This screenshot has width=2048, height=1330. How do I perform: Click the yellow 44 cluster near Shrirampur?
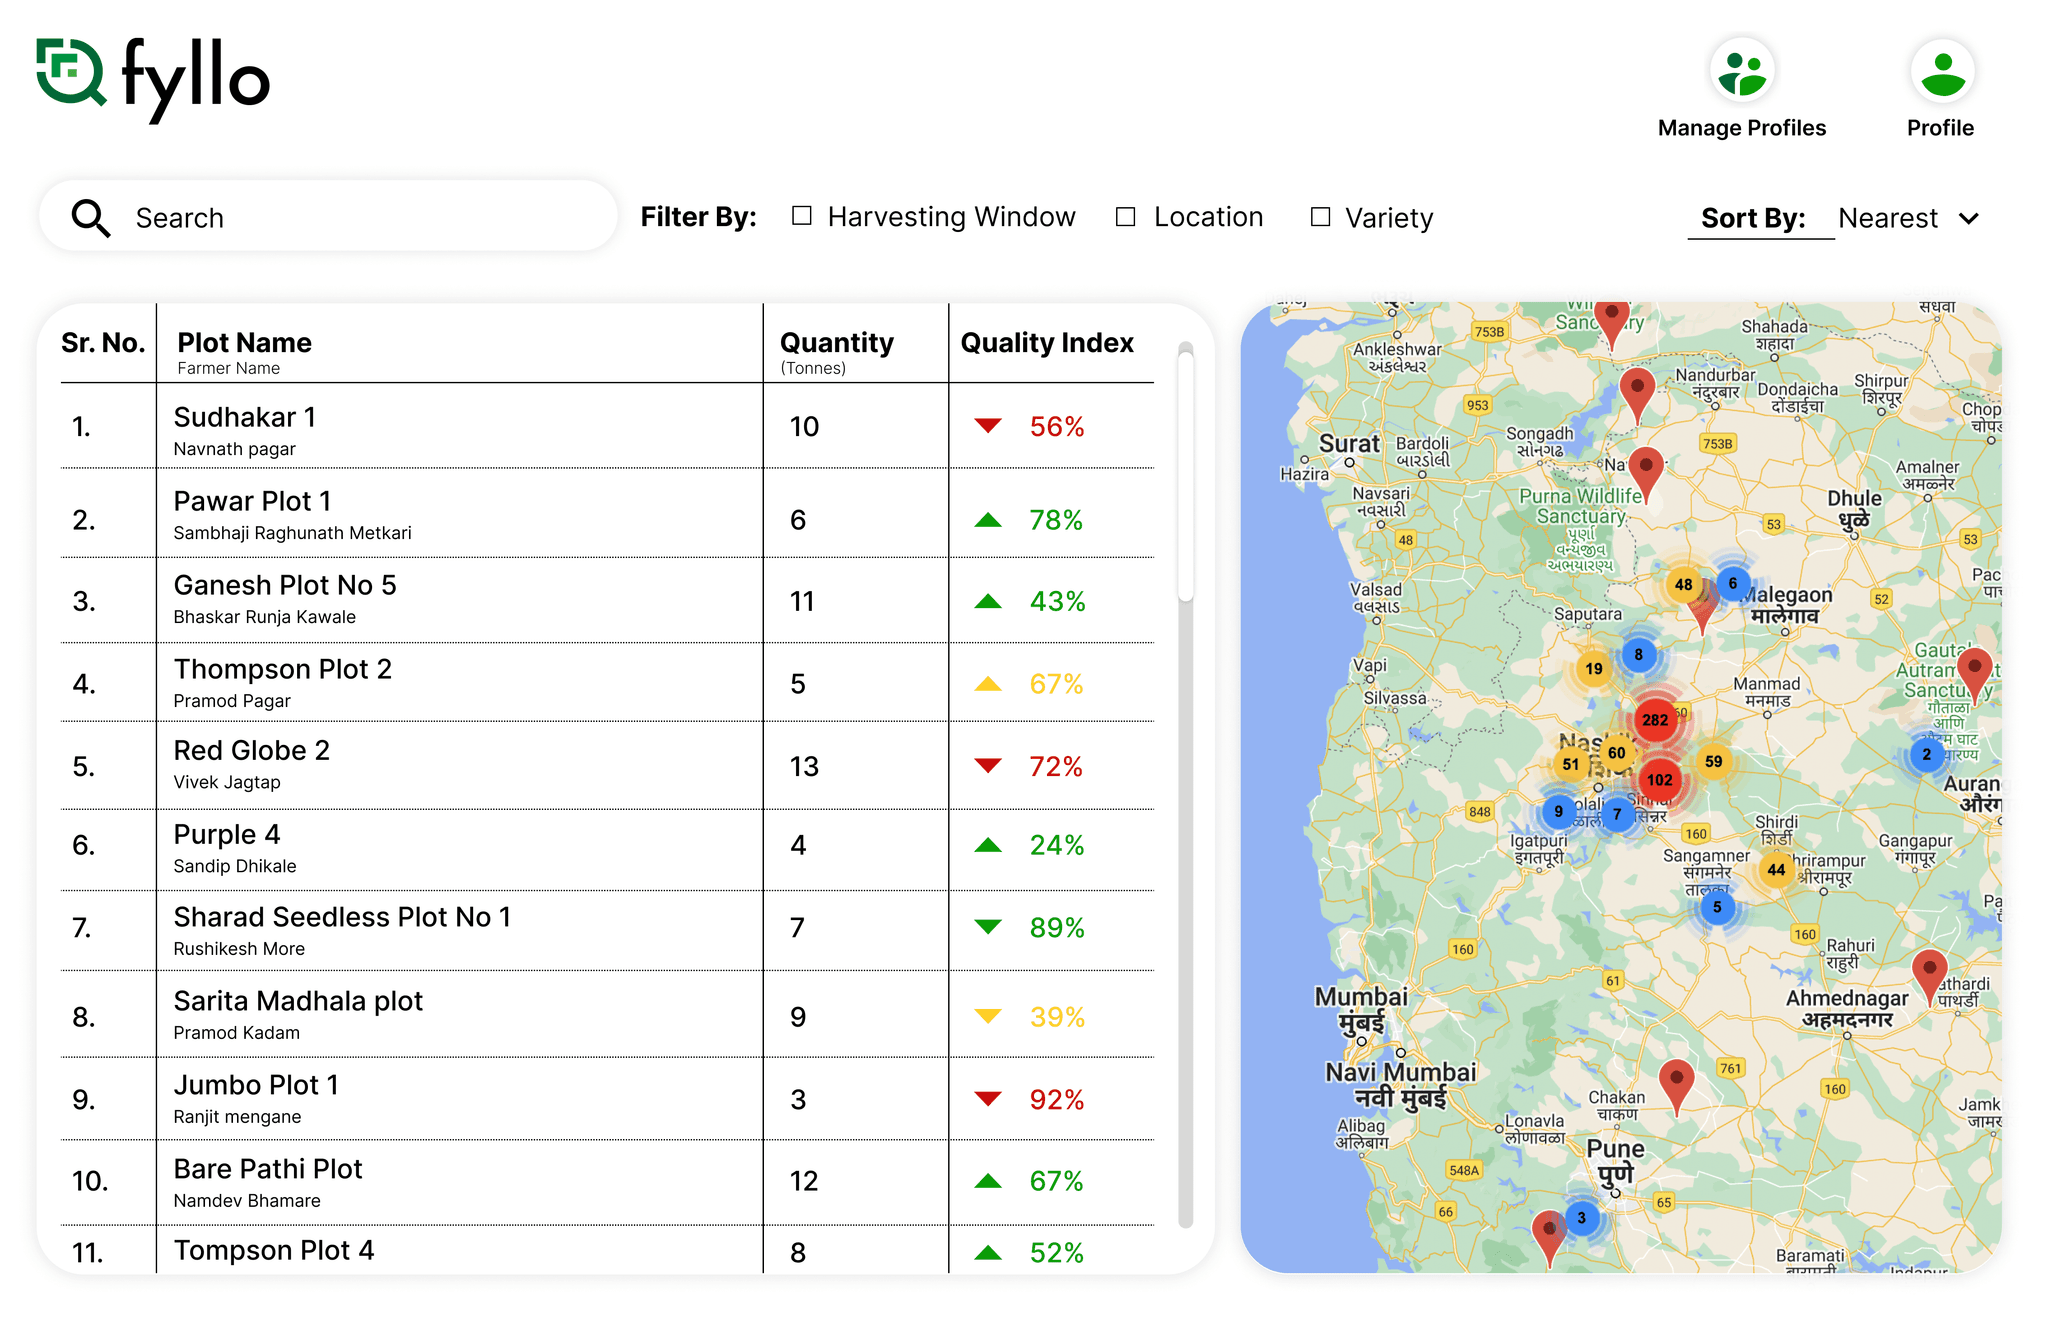coord(1776,869)
